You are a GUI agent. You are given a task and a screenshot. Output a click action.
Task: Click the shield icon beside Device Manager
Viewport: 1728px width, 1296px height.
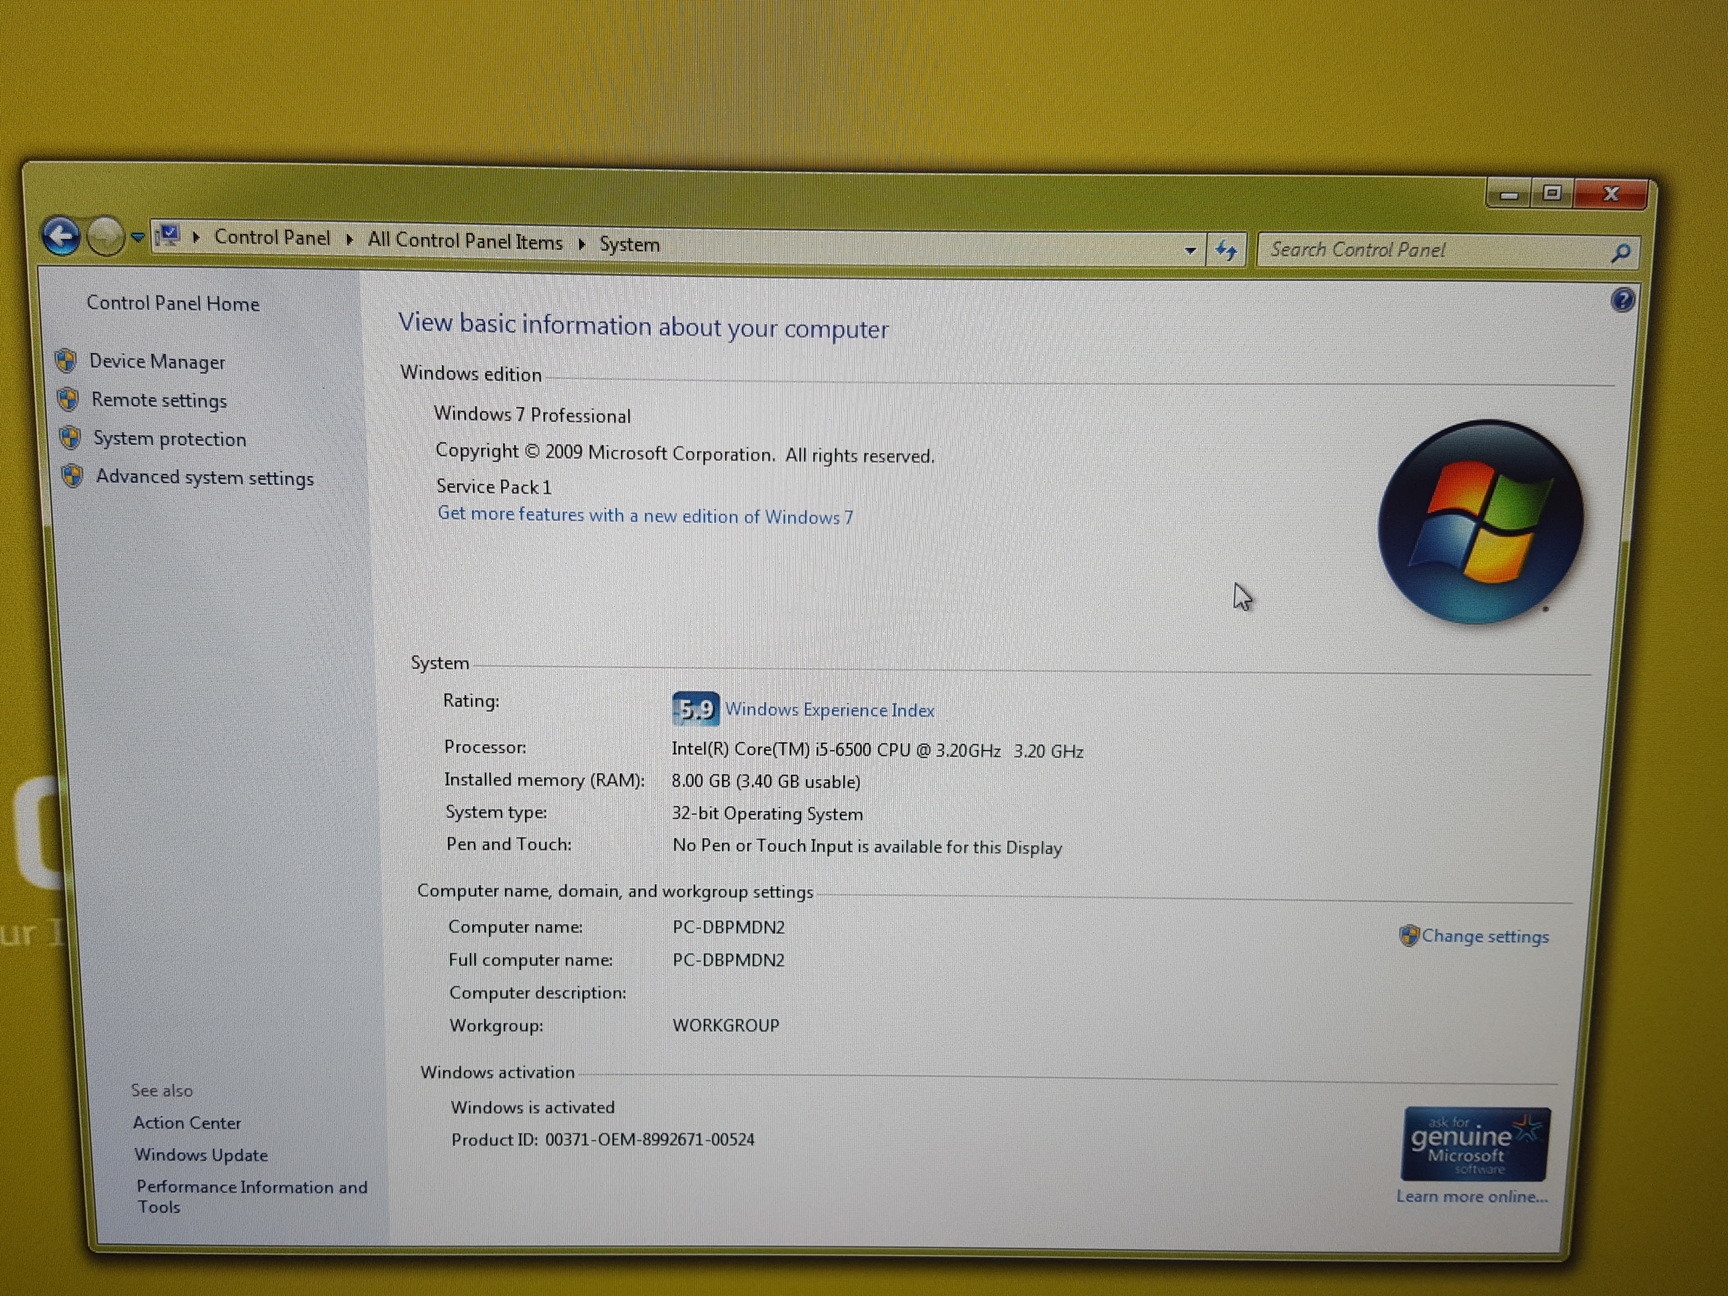coord(66,360)
